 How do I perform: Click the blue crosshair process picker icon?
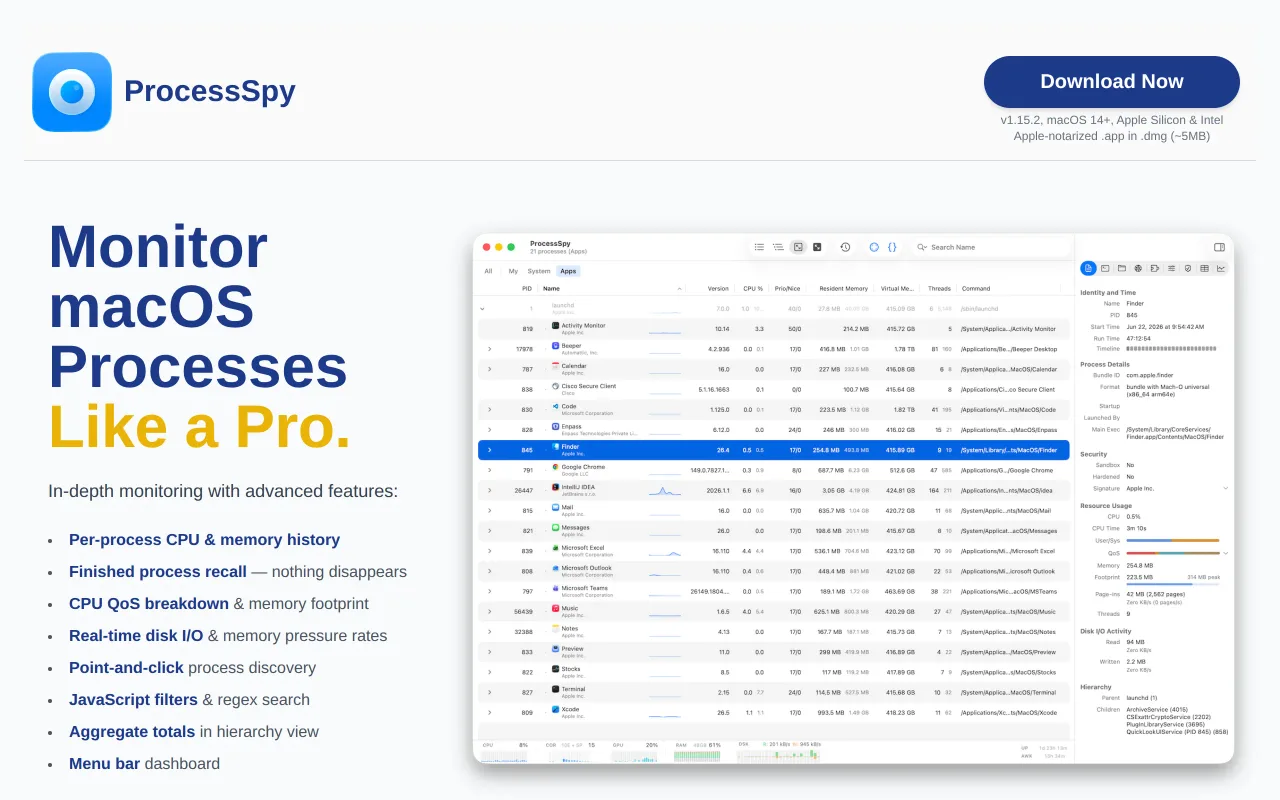874,247
